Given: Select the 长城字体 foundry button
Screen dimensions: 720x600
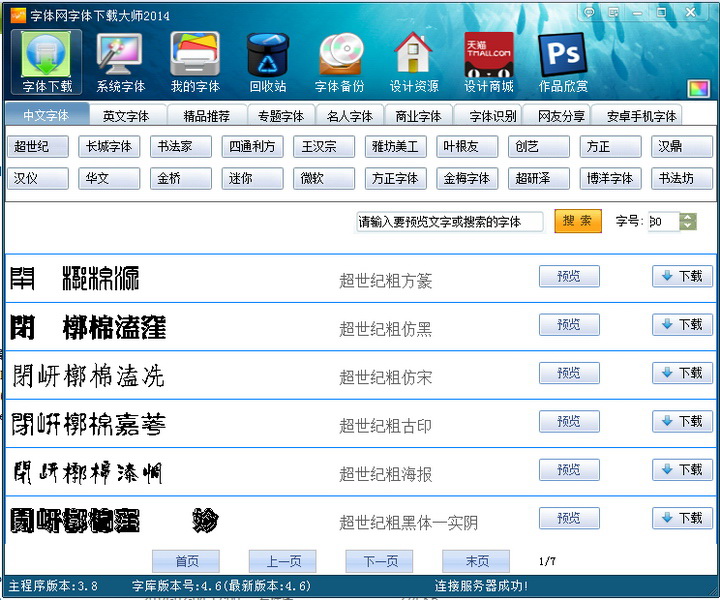Looking at the screenshot, I should (109, 146).
